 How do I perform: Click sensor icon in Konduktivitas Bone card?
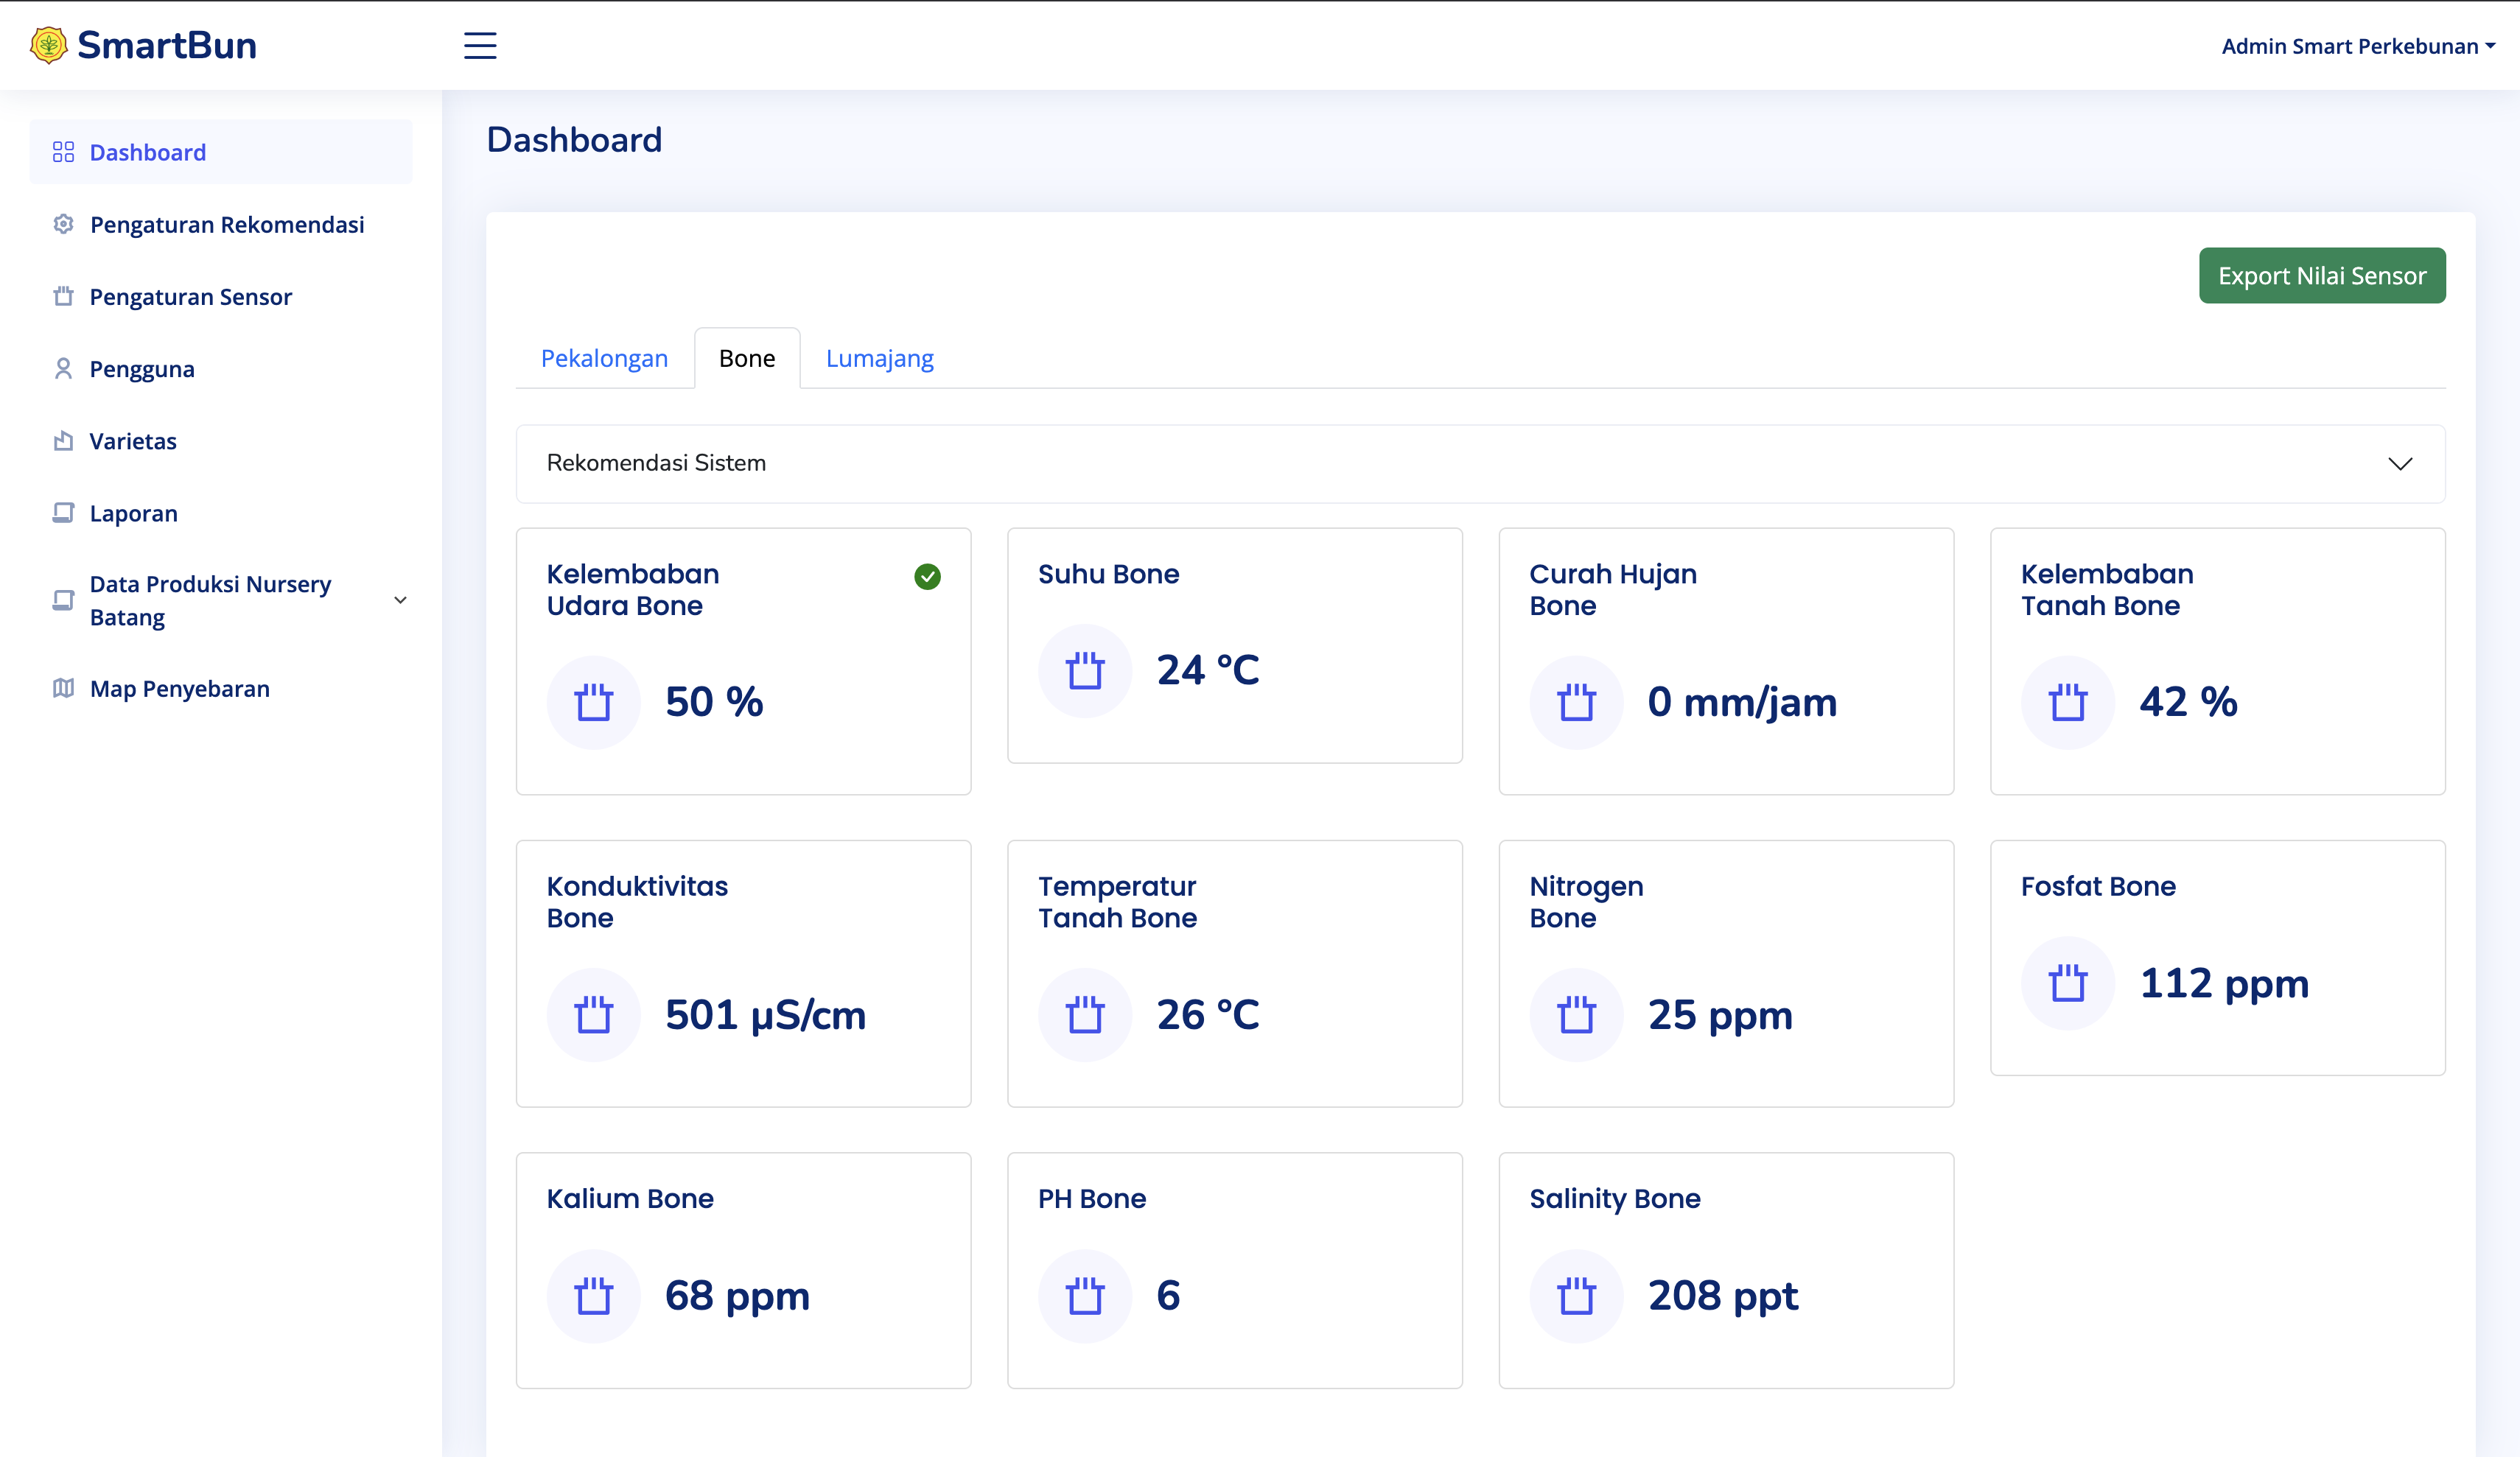pos(593,1015)
